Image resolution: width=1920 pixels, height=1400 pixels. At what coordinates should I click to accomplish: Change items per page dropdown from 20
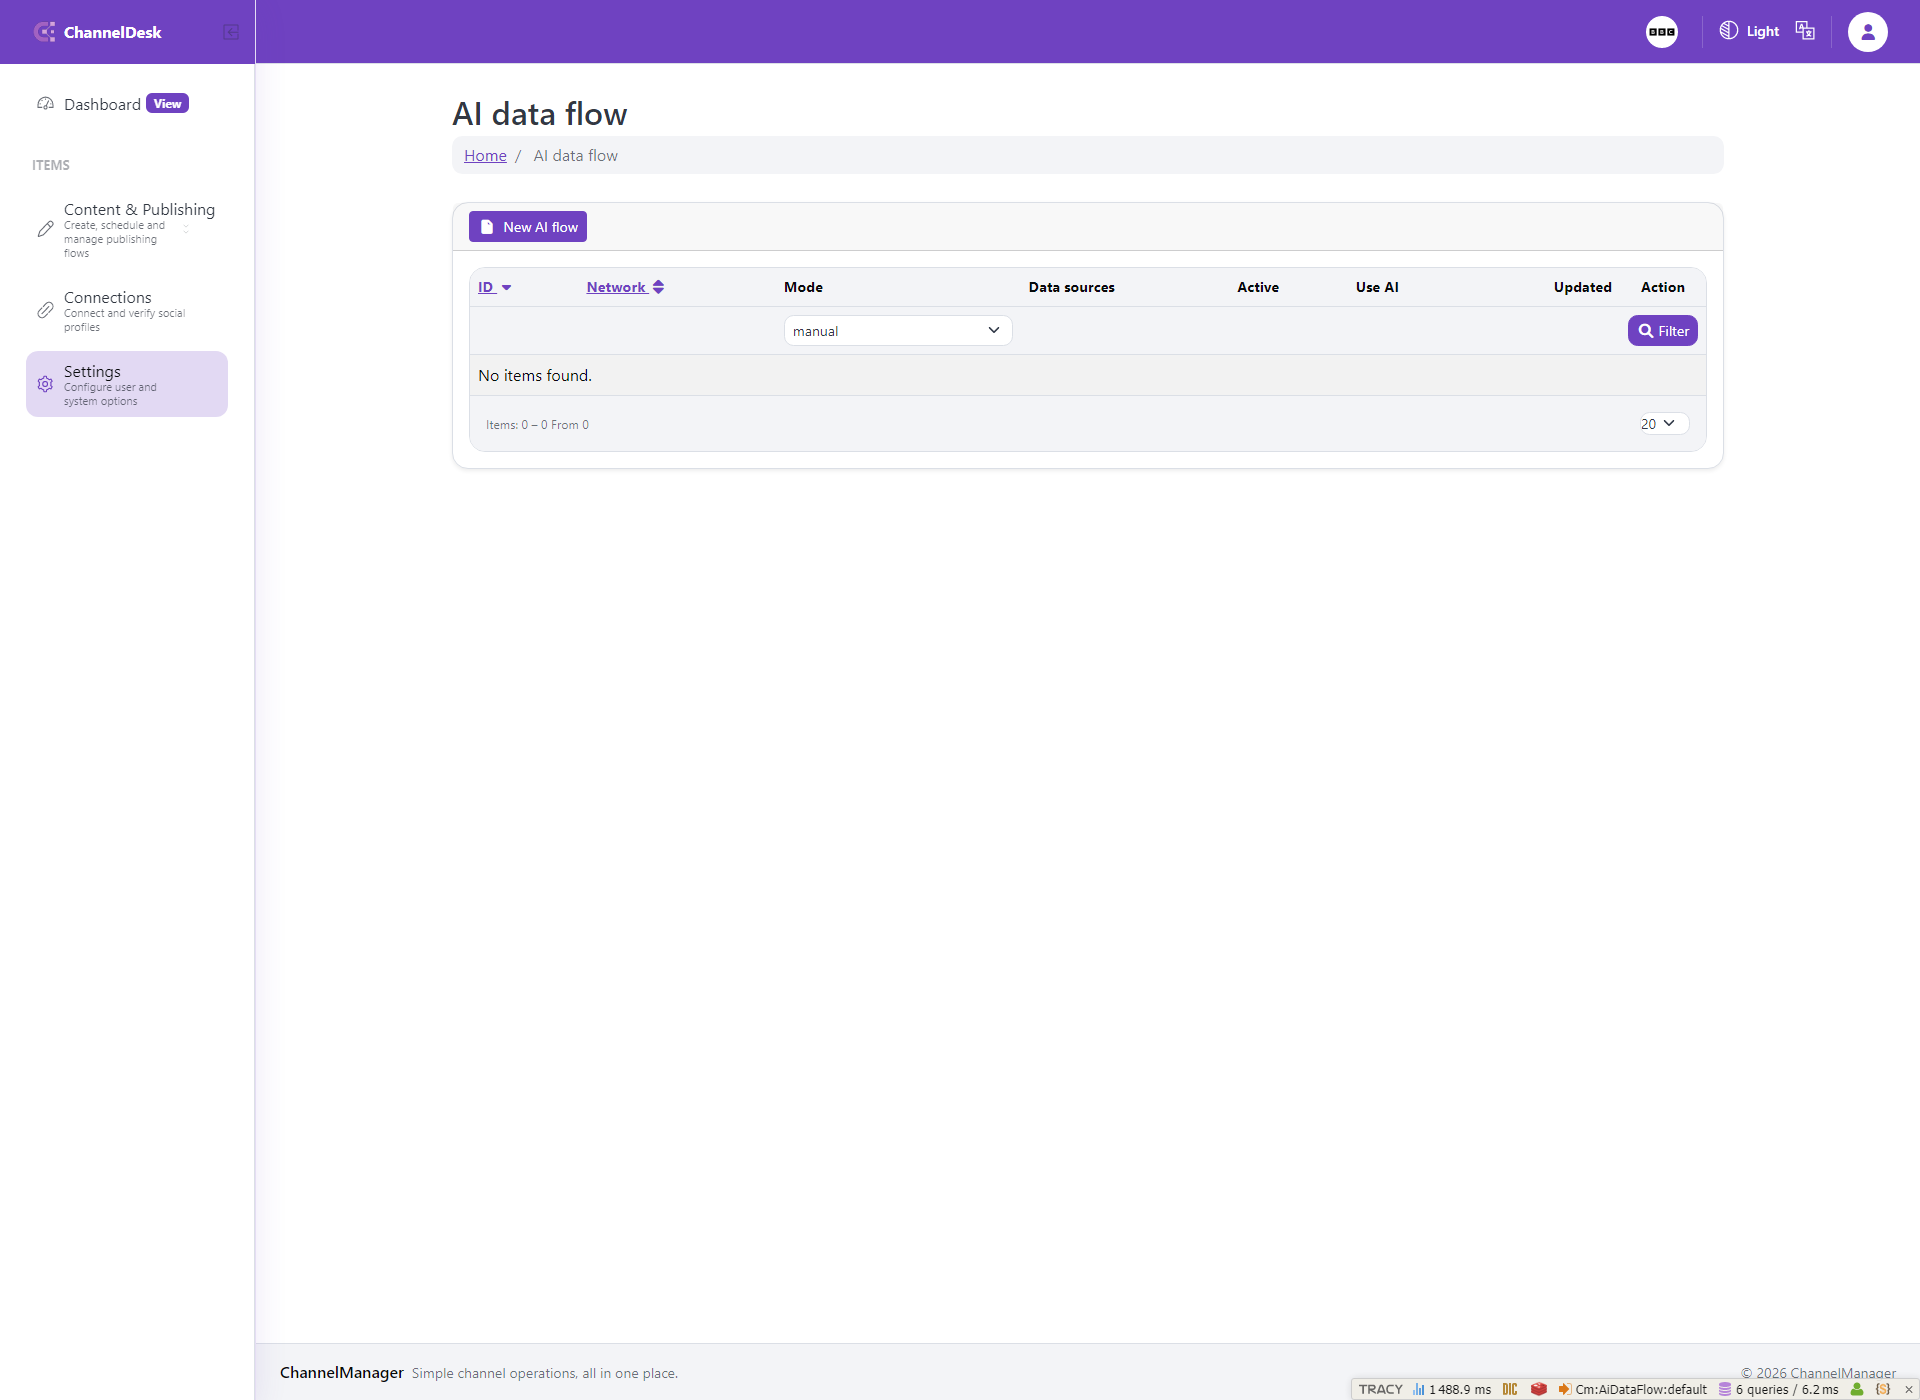[x=1663, y=424]
